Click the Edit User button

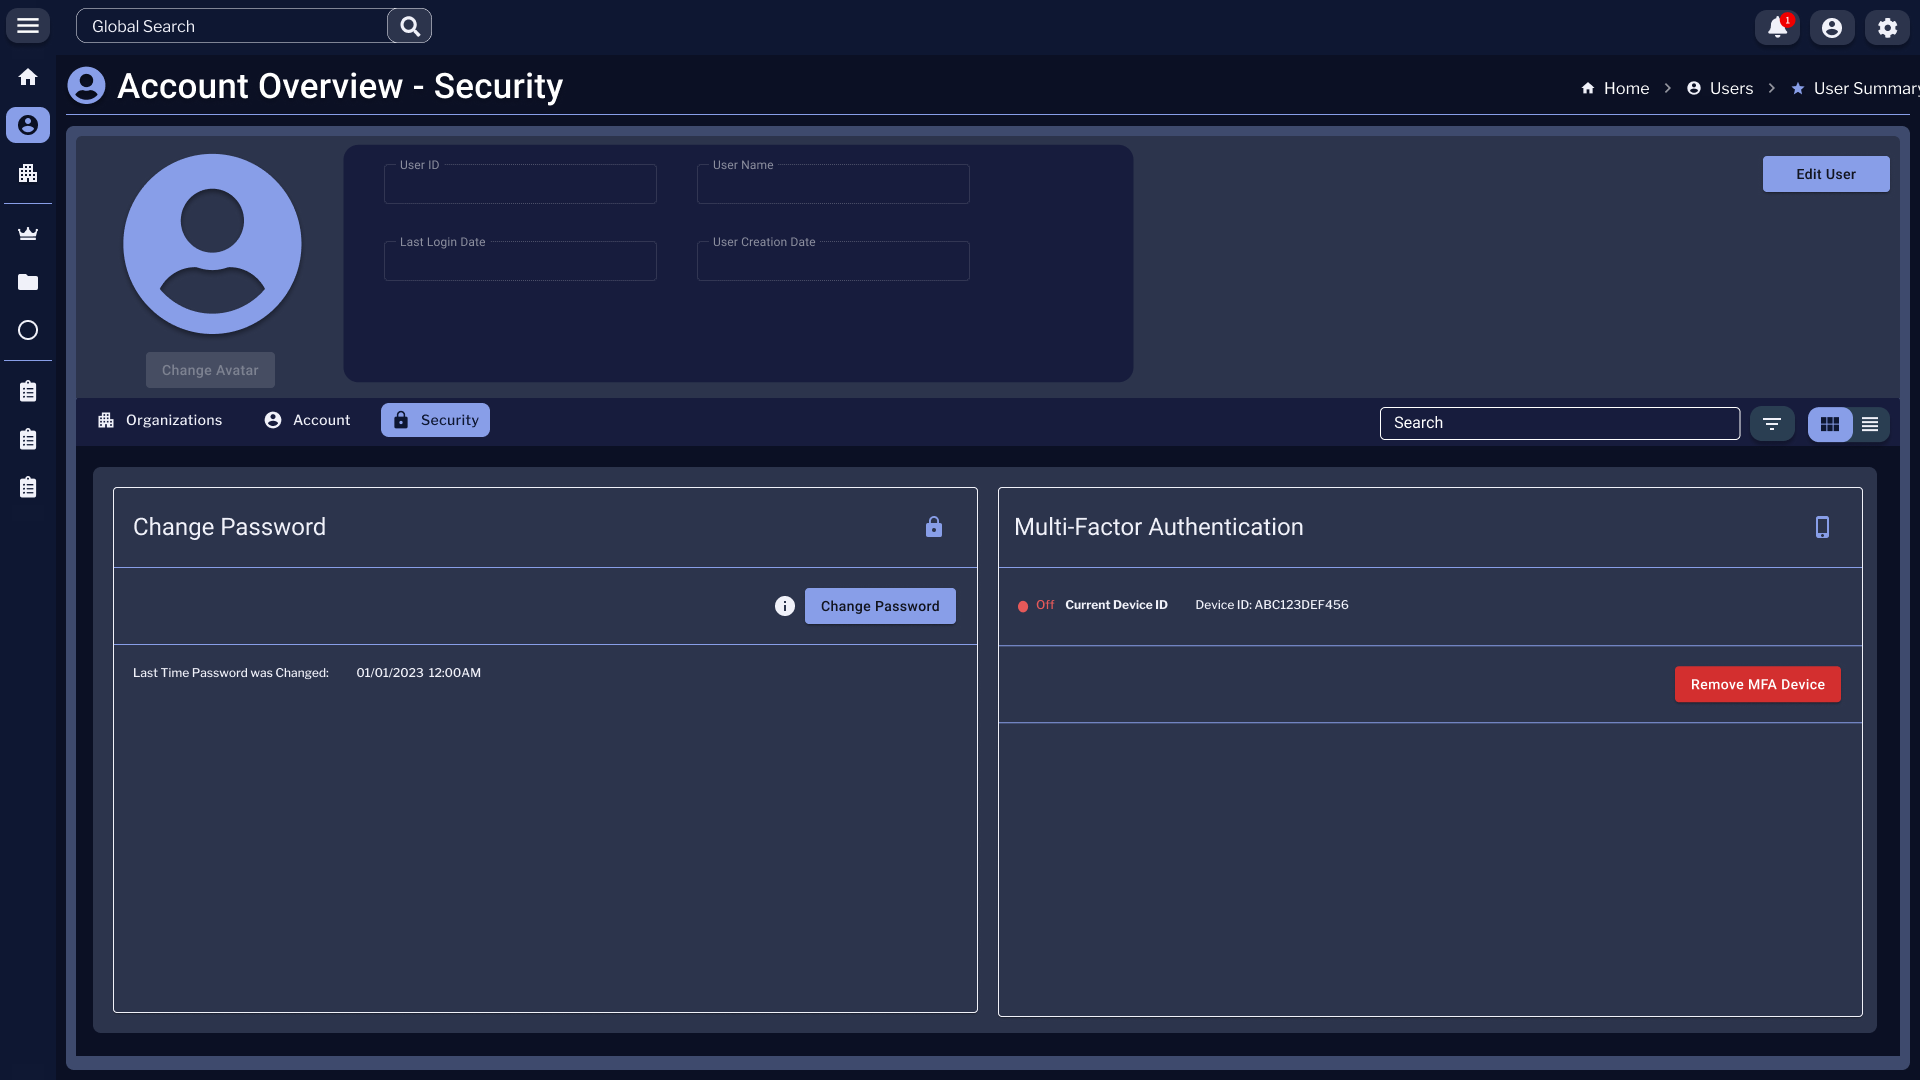tap(1826, 174)
